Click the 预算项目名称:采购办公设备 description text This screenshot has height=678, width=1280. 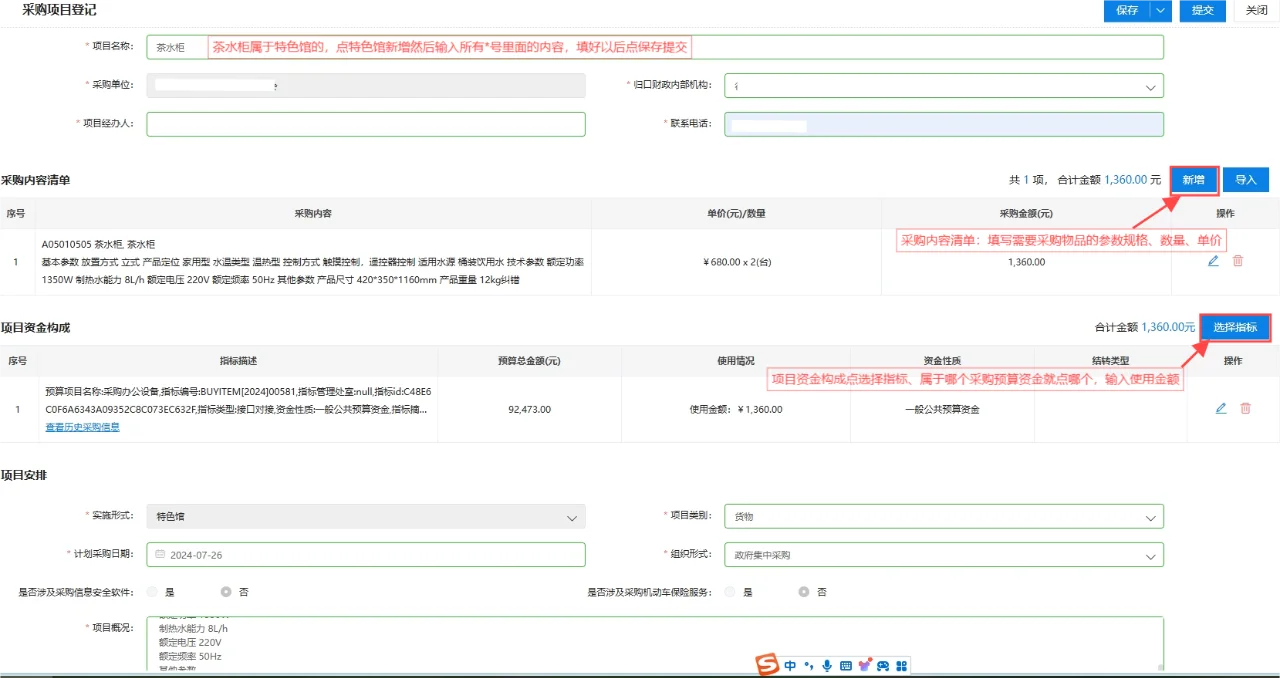click(x=239, y=400)
